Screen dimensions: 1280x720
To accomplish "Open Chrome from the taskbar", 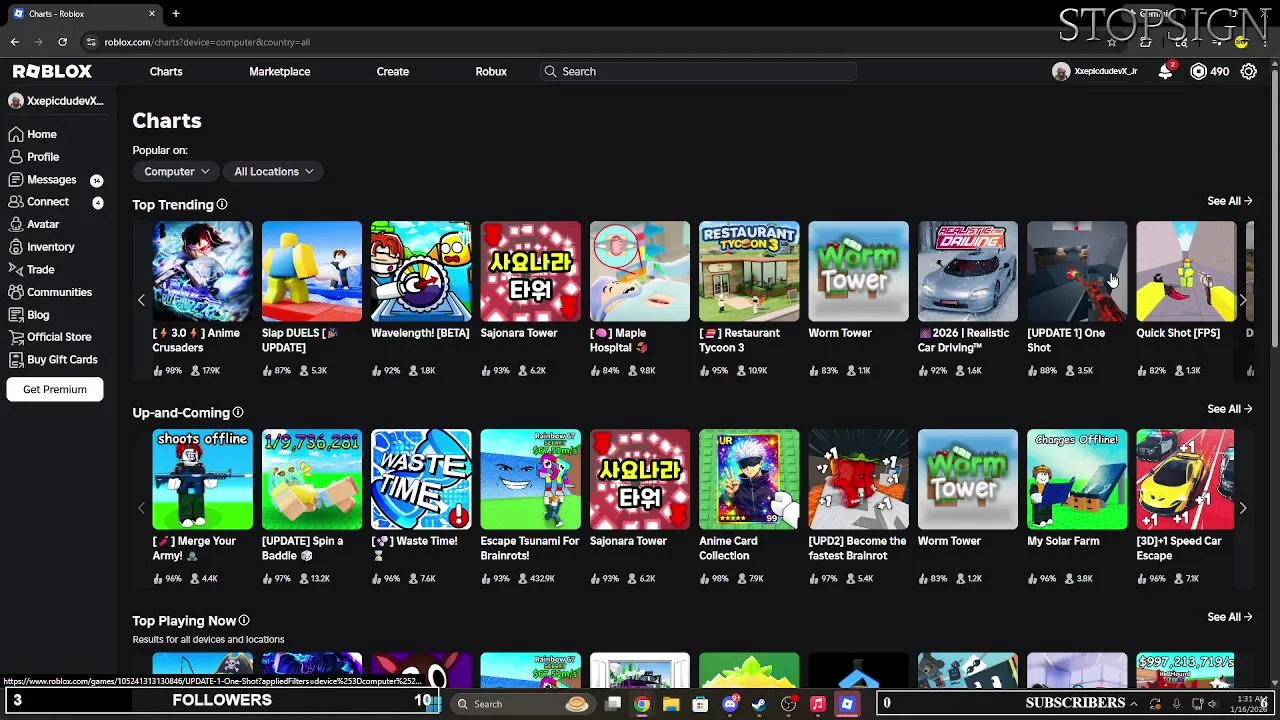I will click(642, 704).
